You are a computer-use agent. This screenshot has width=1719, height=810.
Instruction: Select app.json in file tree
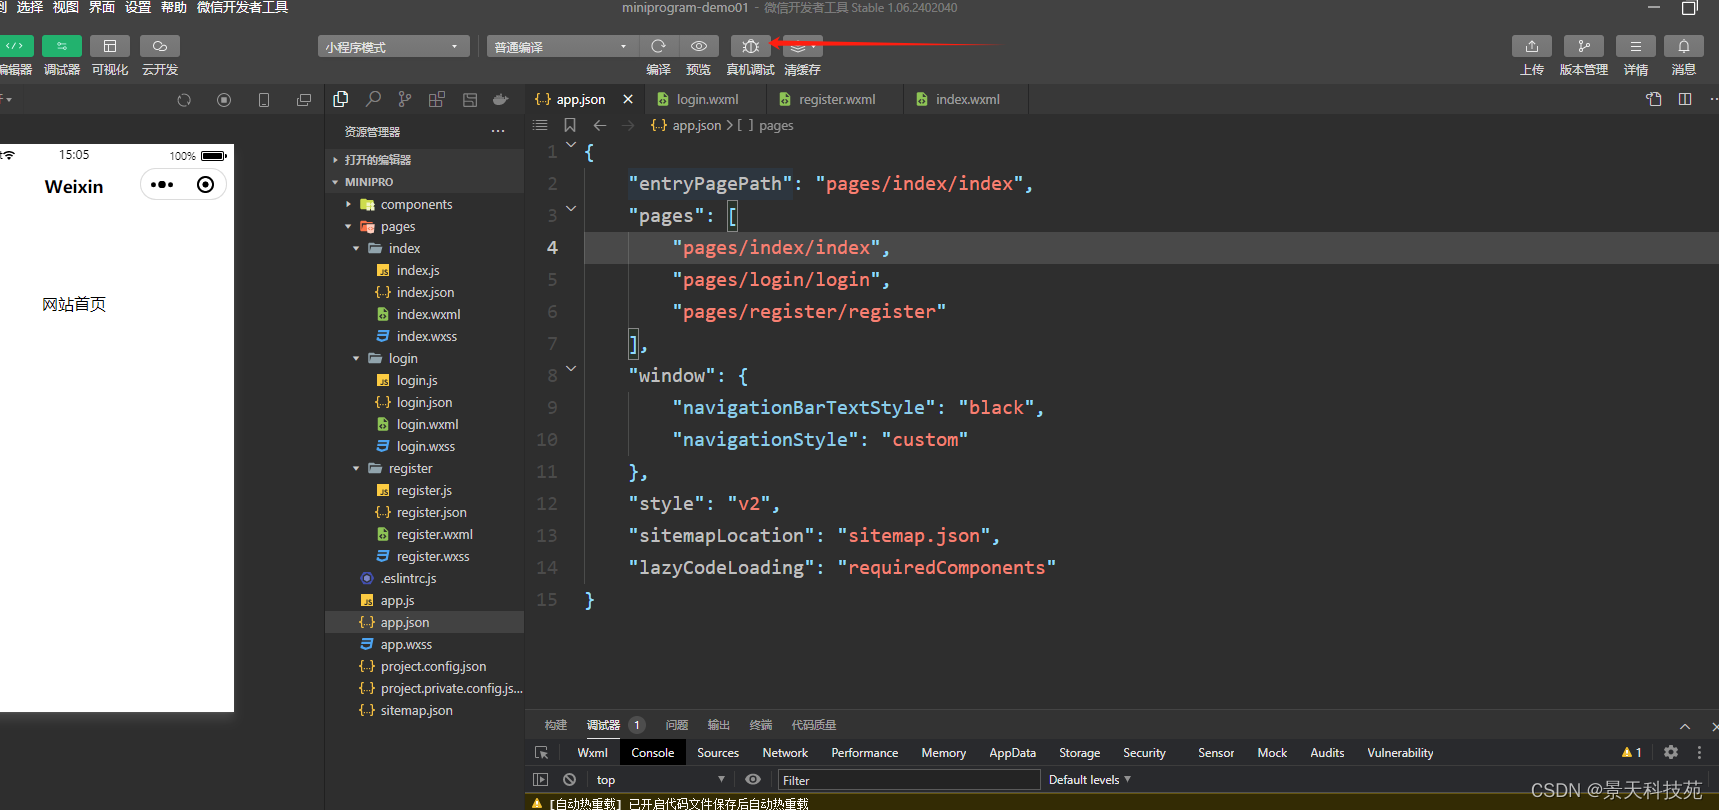[425, 622]
